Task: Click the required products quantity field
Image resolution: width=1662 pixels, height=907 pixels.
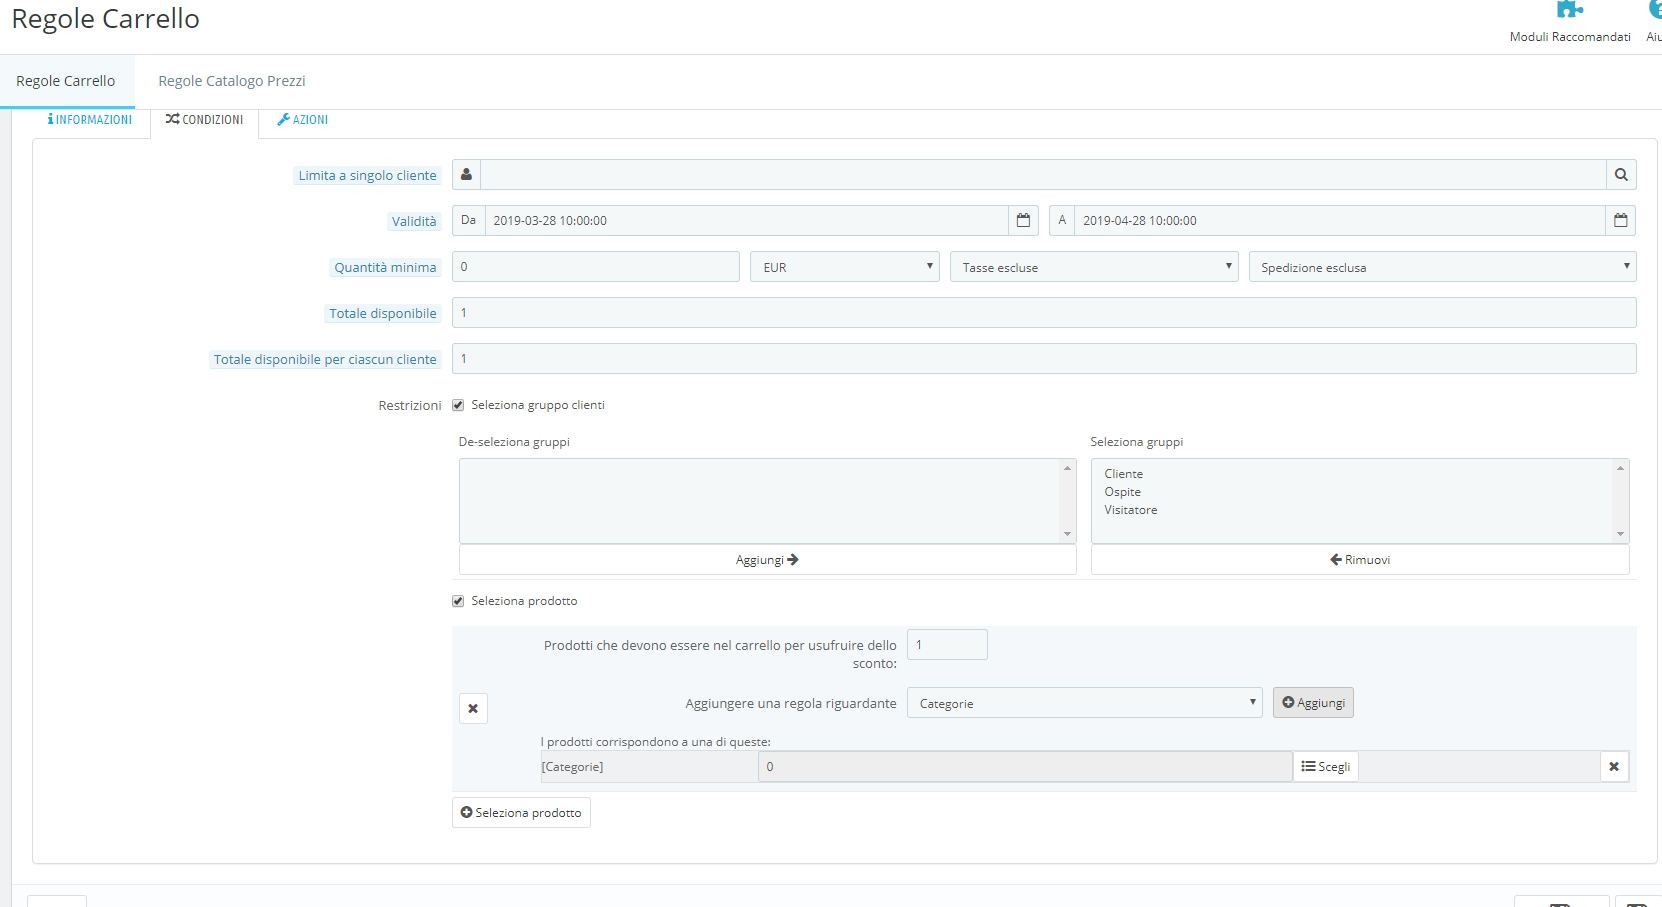Action: pyautogui.click(x=947, y=645)
